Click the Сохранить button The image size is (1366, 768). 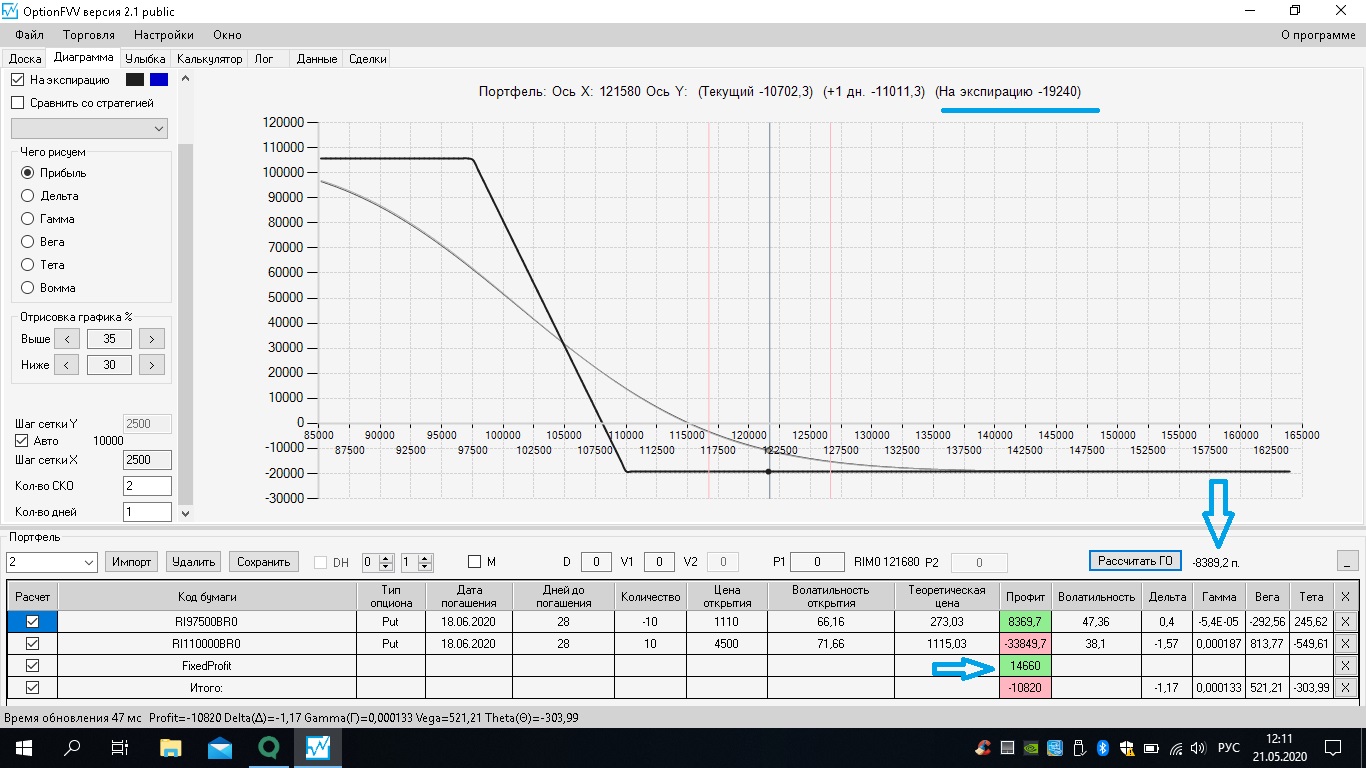264,562
